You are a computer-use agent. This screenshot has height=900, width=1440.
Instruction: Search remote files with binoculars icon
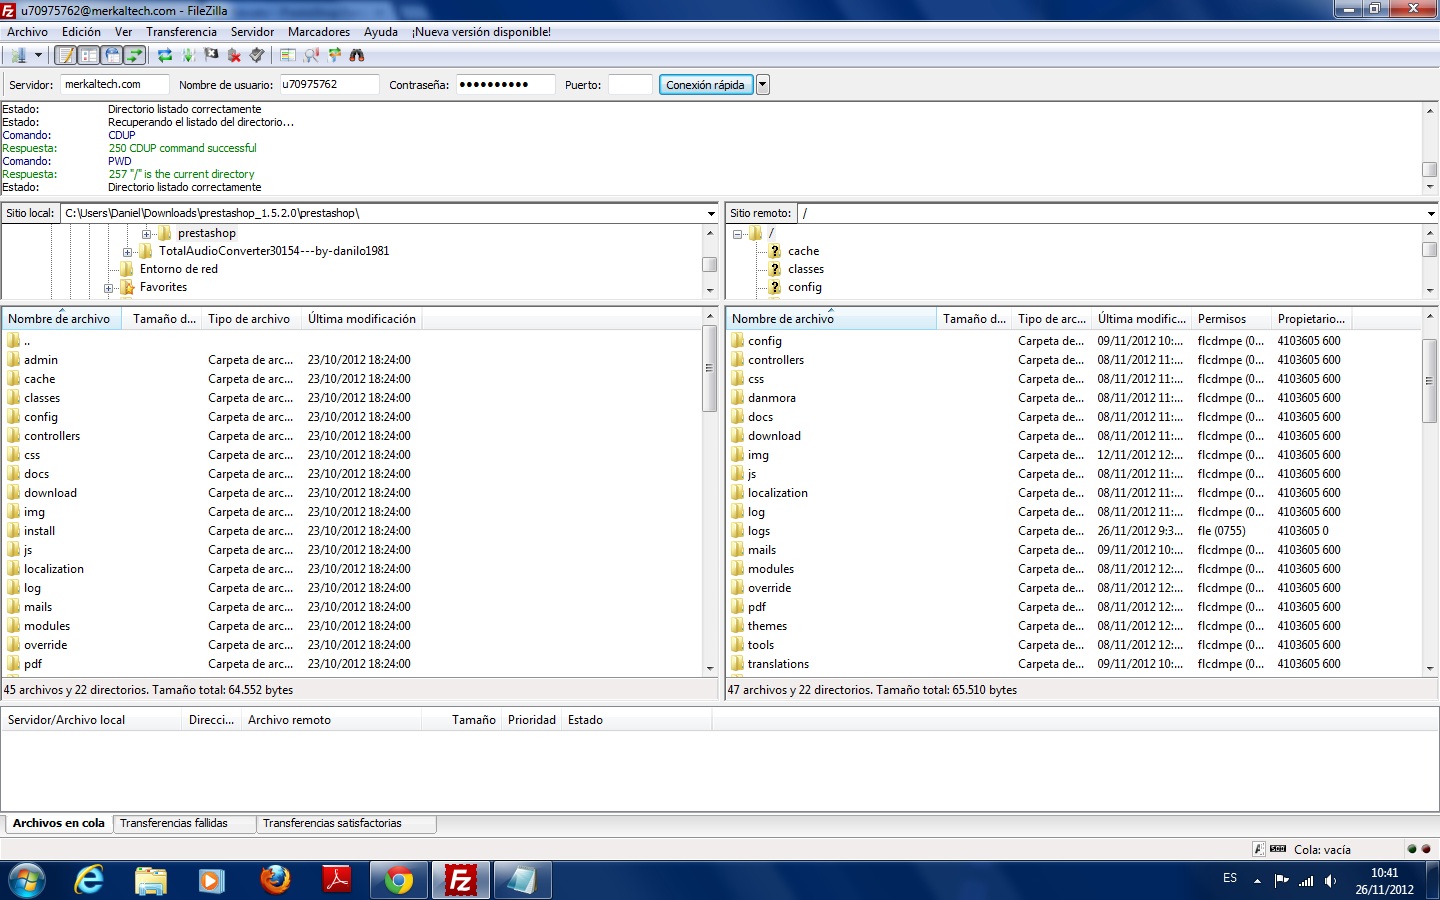tap(357, 56)
